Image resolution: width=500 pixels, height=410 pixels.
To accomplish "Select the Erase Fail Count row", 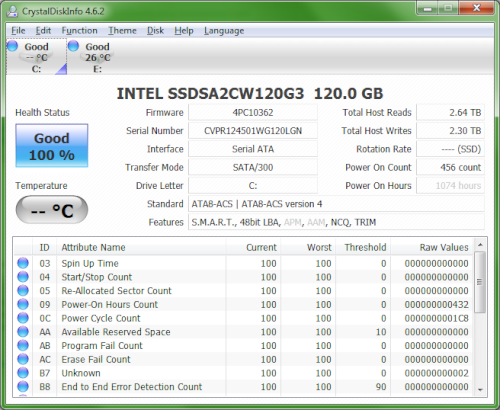I will [243, 359].
